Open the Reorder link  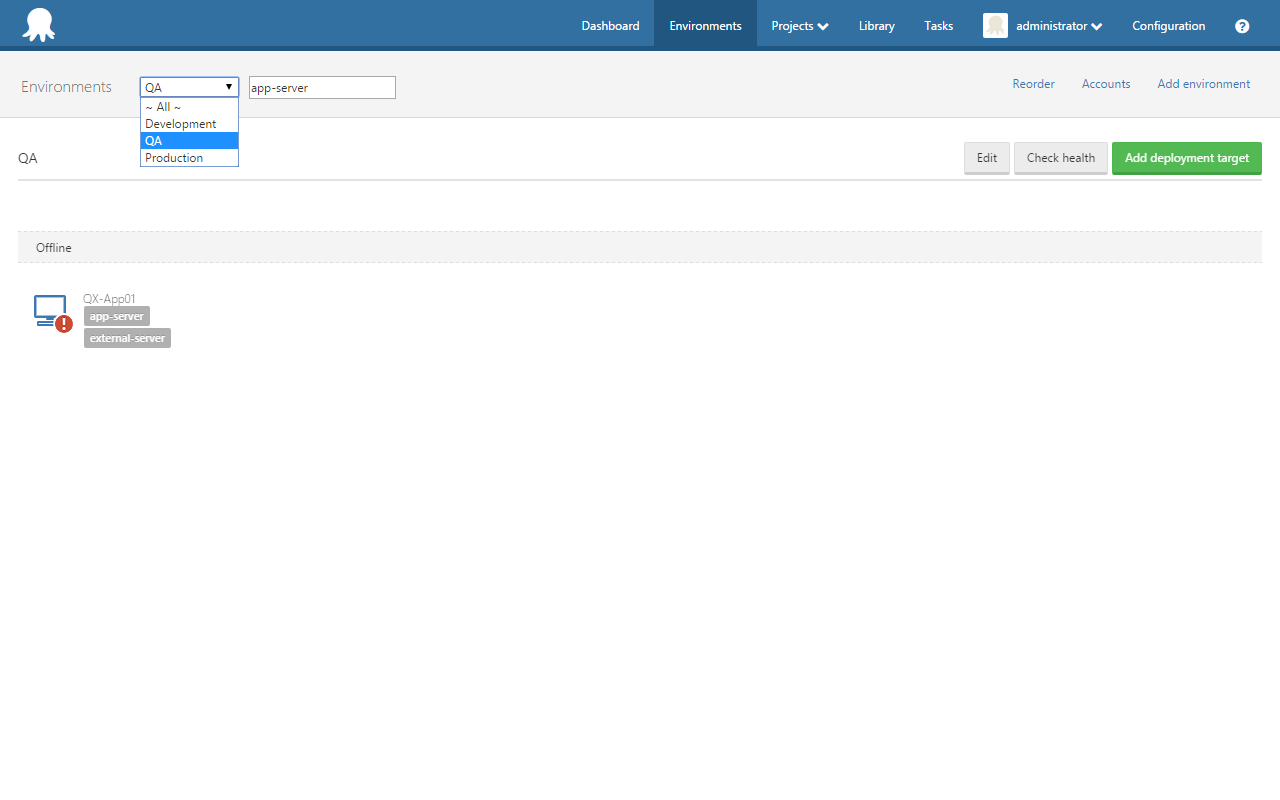(1033, 84)
